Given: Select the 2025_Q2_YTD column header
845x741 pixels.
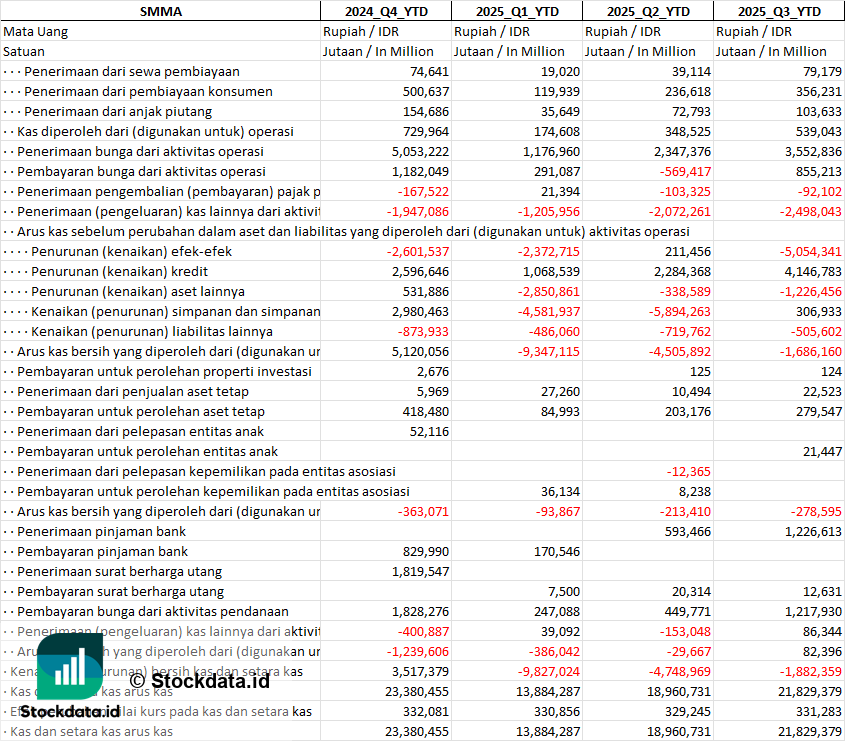Looking at the screenshot, I should coord(648,11).
